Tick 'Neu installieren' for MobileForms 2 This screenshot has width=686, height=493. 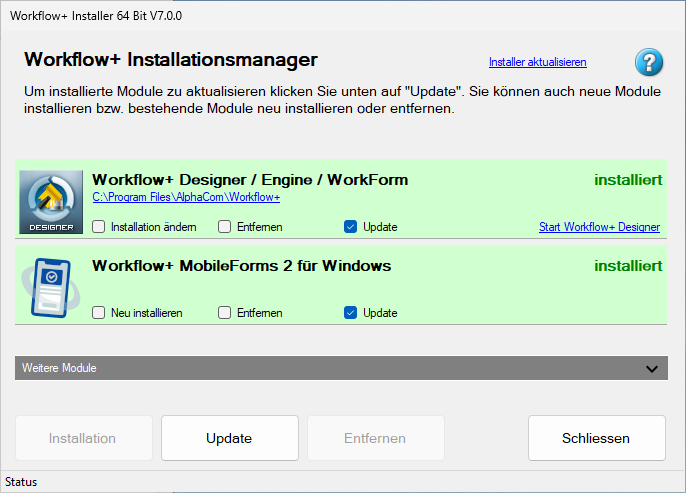tap(98, 313)
